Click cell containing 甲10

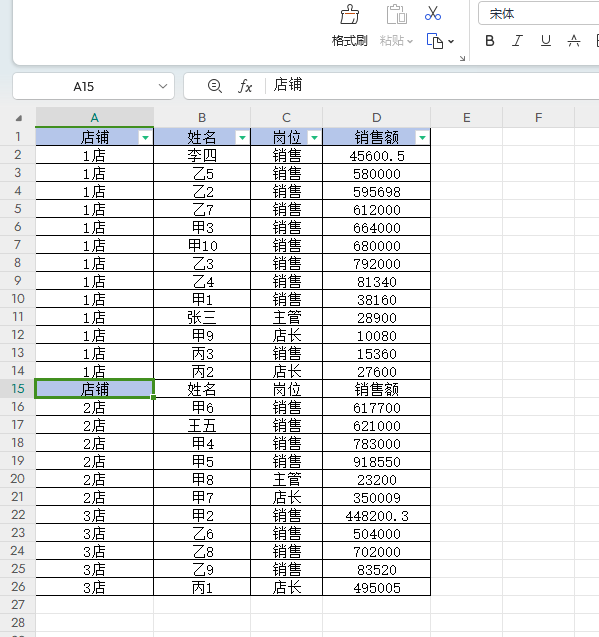pyautogui.click(x=202, y=245)
